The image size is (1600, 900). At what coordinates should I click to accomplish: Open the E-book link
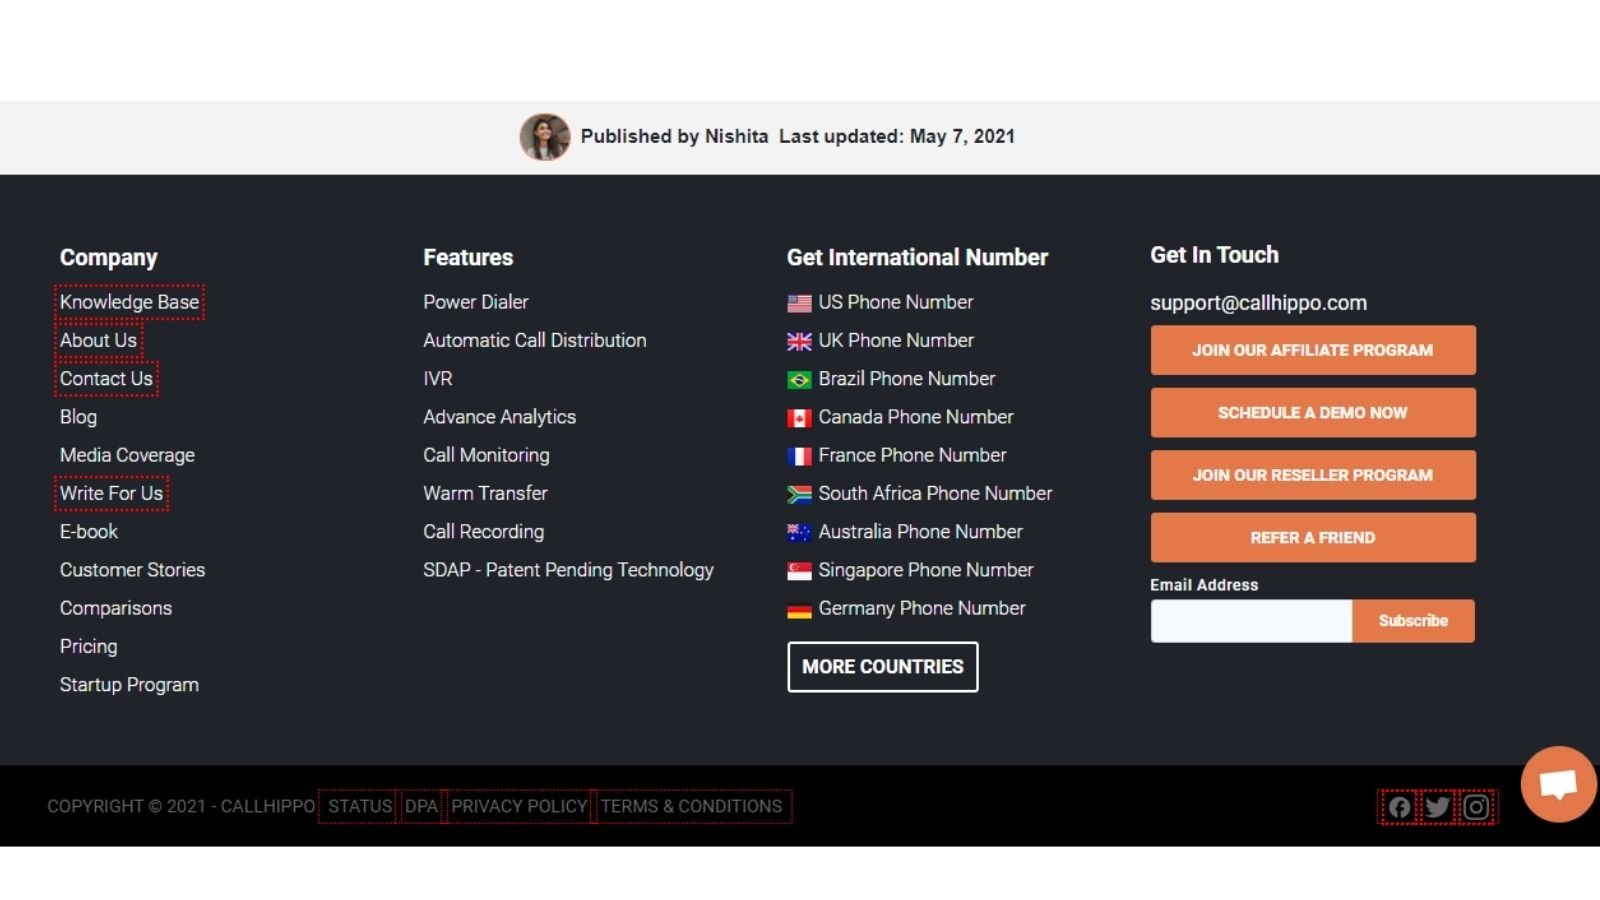click(x=88, y=532)
